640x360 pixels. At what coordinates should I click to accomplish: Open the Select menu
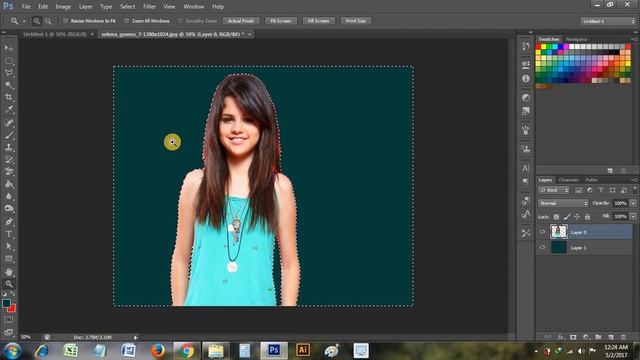[x=127, y=7]
